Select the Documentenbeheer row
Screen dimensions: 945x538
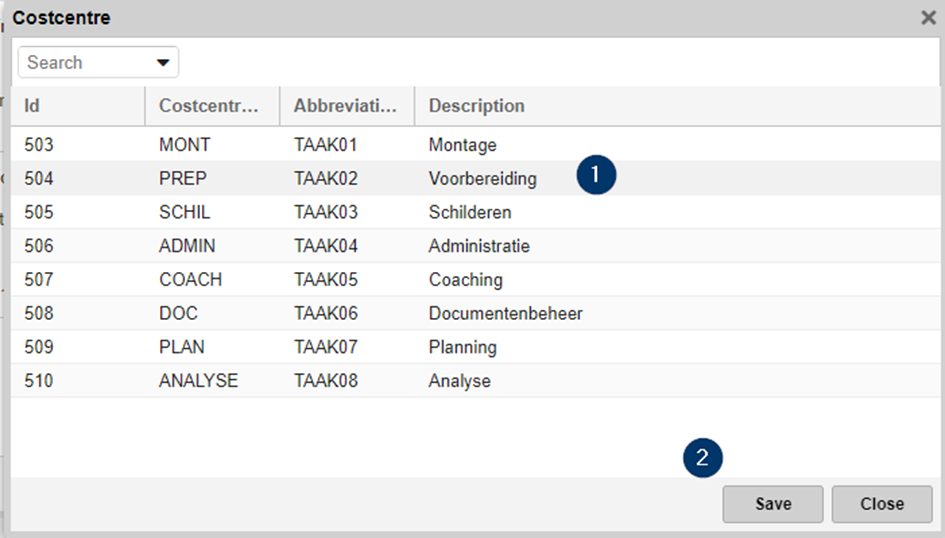[x=505, y=314]
